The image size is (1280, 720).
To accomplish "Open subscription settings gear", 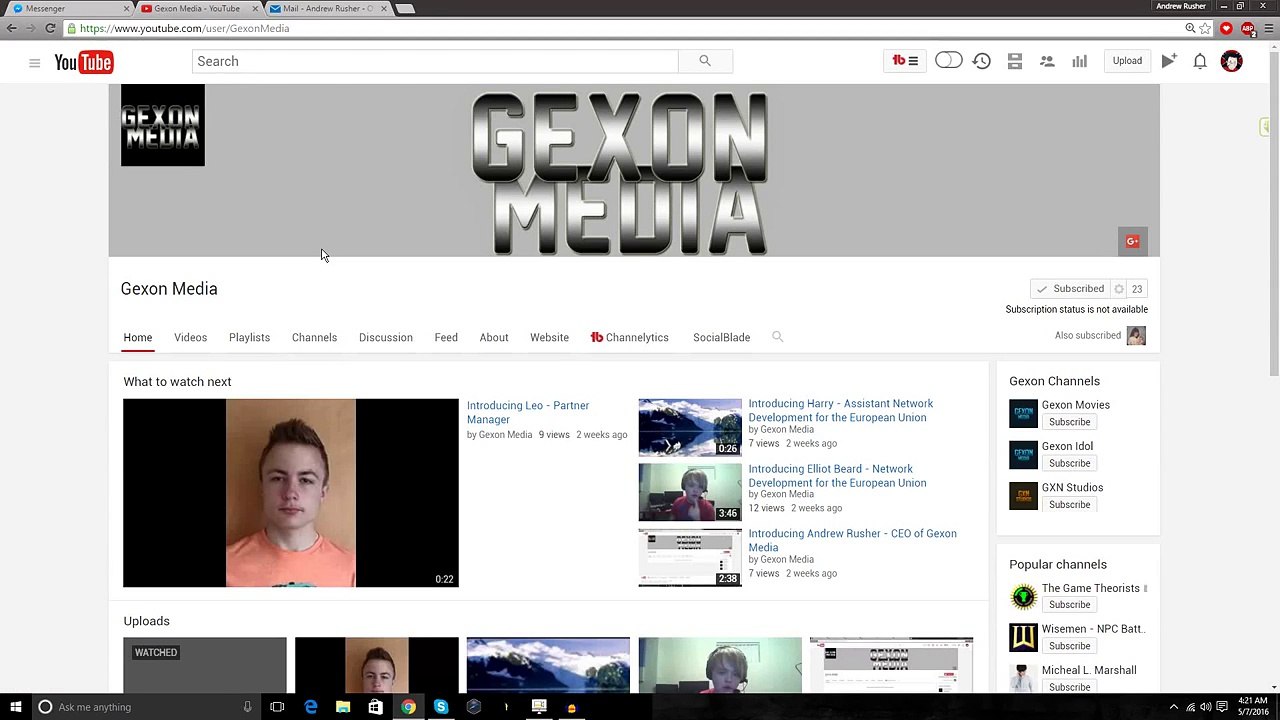I will [1119, 289].
